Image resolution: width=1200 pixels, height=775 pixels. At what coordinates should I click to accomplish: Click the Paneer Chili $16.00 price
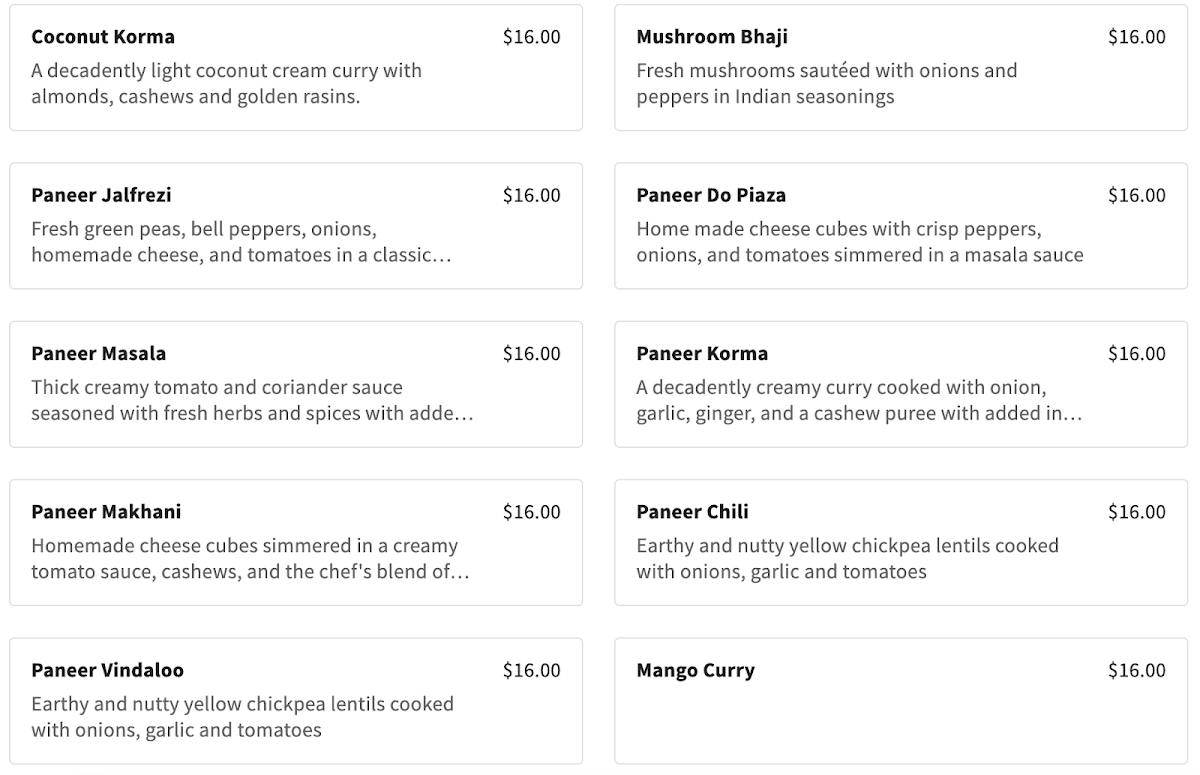click(x=1136, y=512)
